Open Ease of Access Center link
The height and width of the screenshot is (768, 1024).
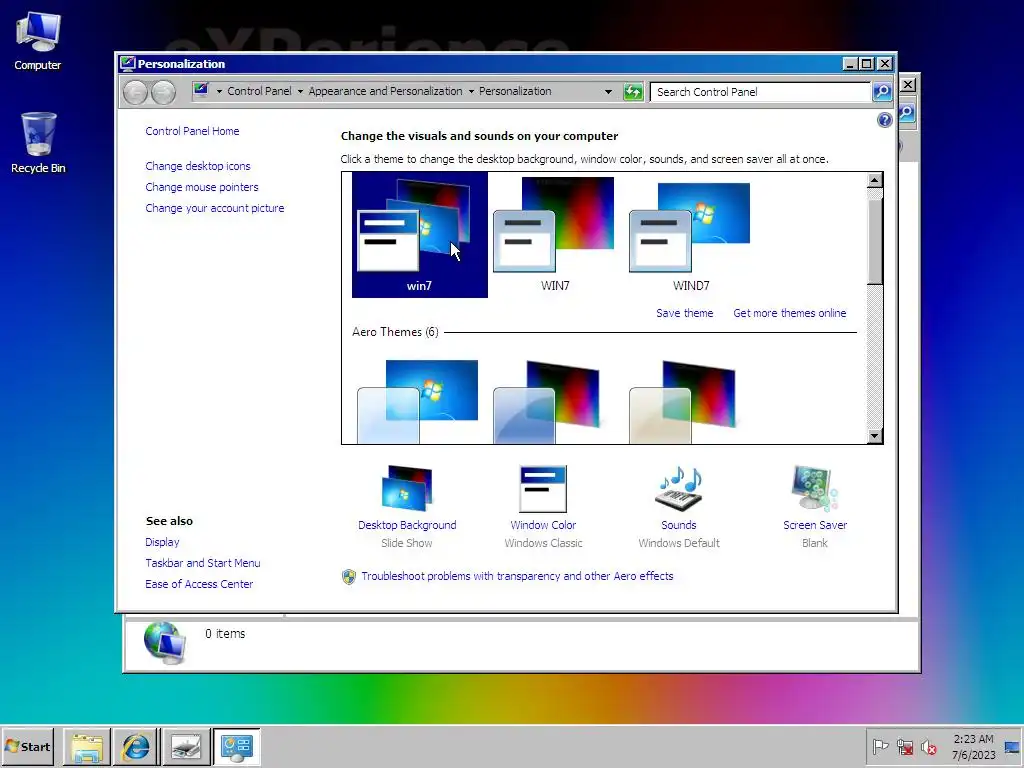(x=199, y=584)
